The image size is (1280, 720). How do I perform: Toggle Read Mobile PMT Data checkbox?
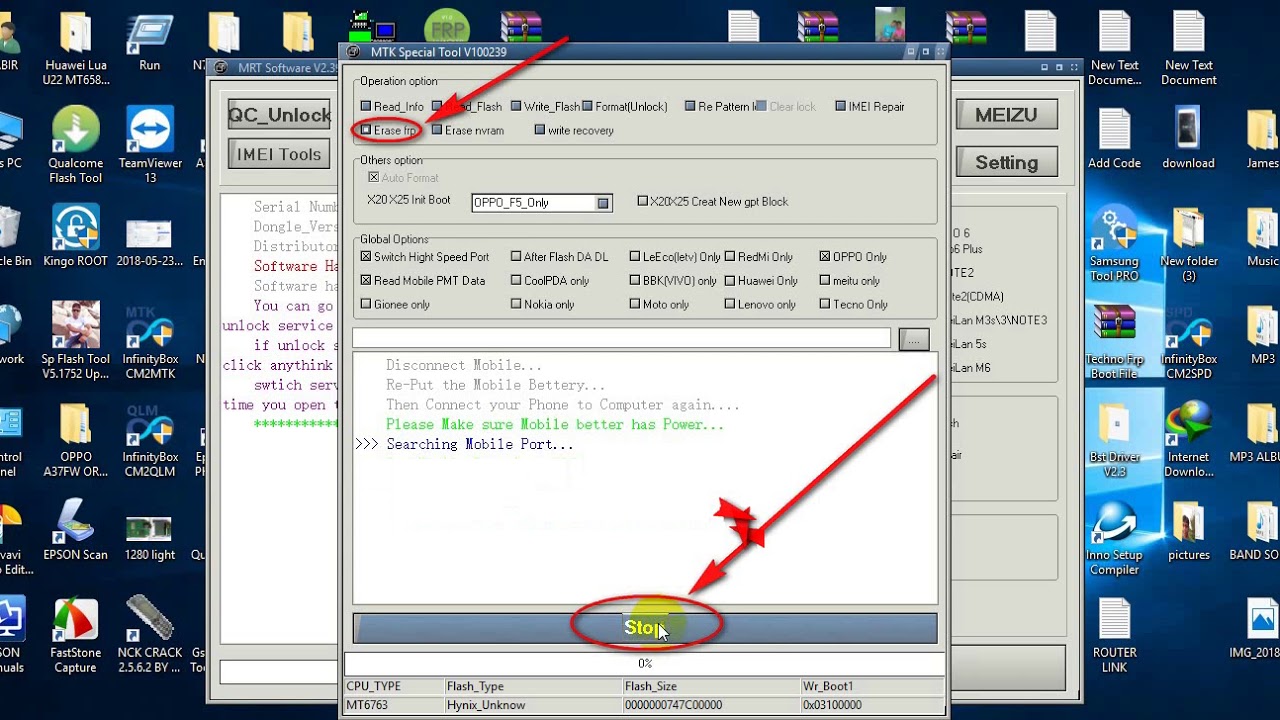[366, 281]
